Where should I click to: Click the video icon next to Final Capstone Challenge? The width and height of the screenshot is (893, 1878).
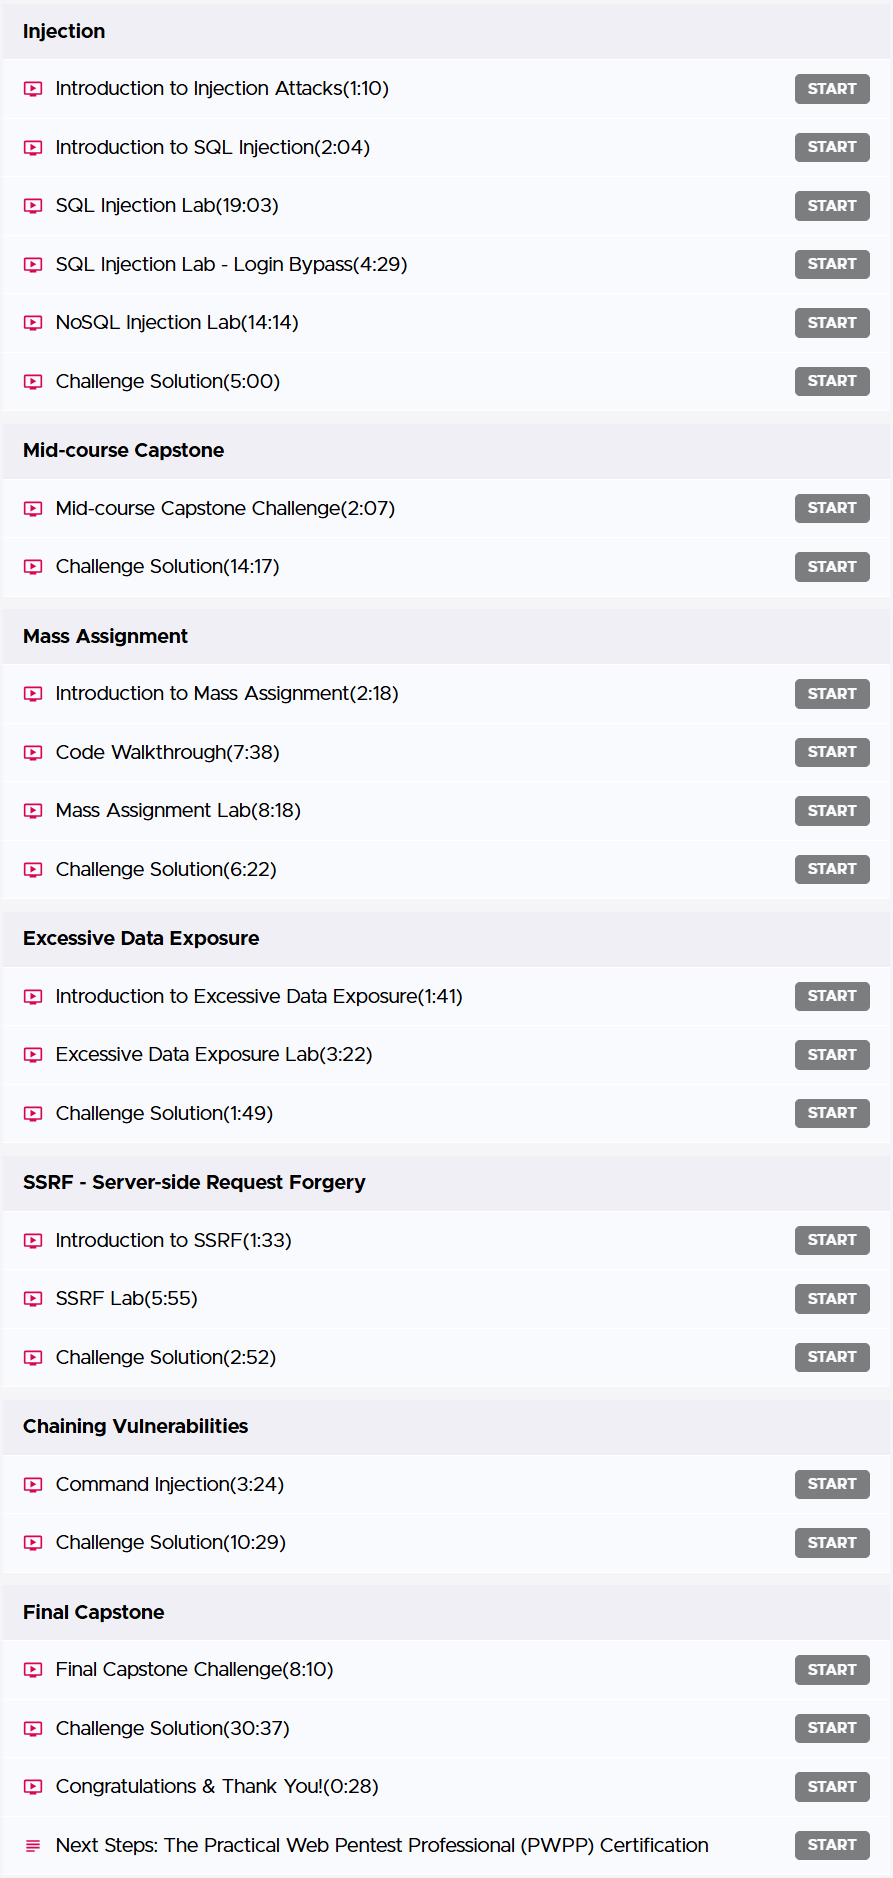33,1670
